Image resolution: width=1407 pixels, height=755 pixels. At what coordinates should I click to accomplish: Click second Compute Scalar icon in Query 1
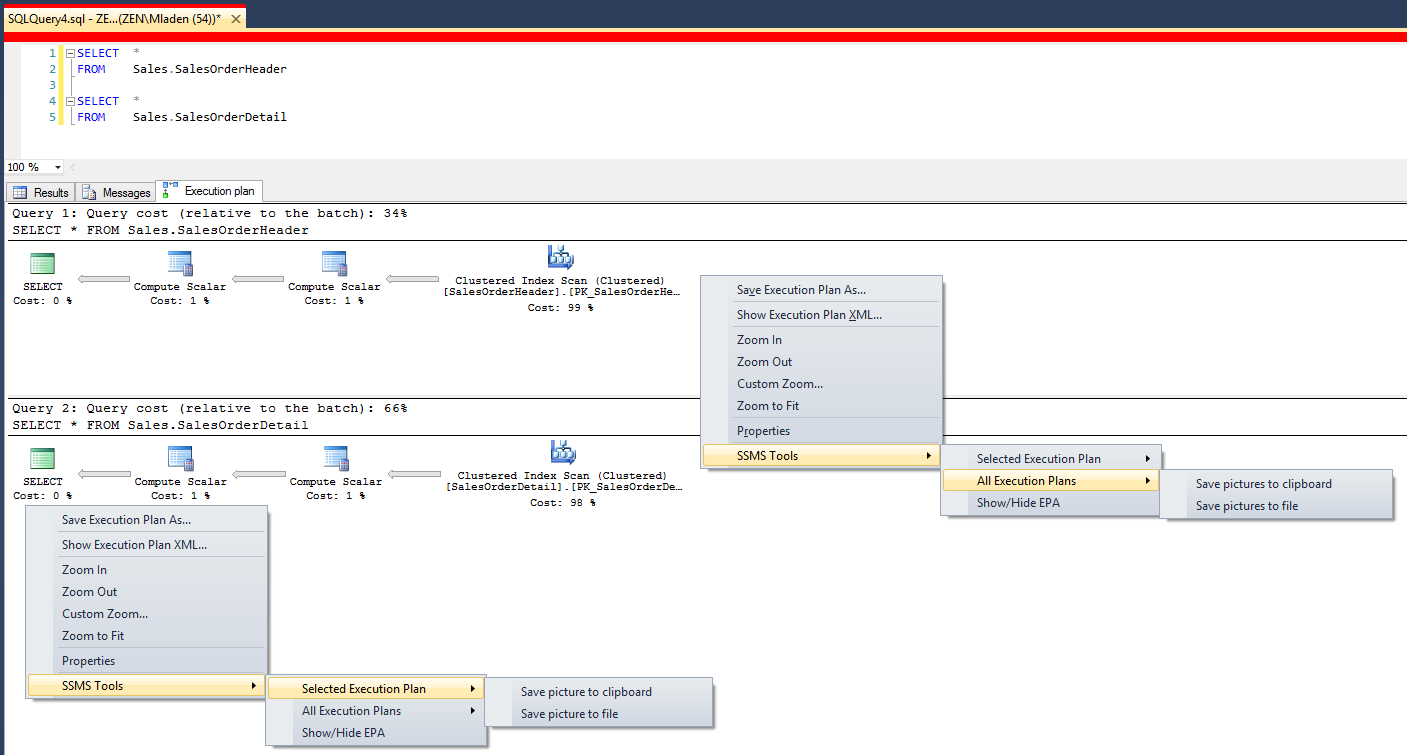pos(334,264)
